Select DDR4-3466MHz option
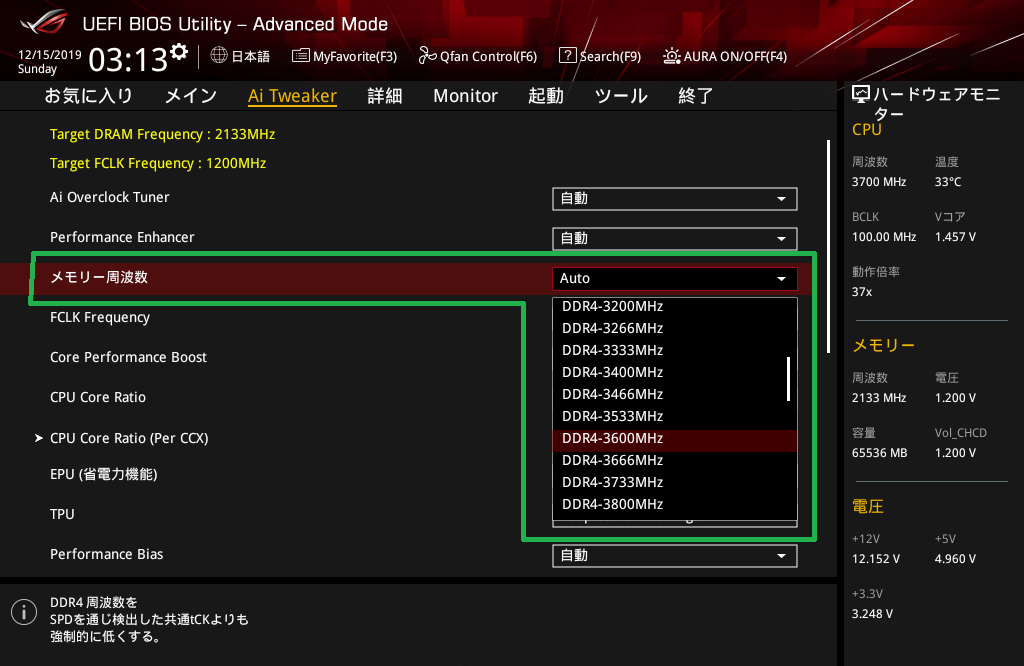This screenshot has height=666, width=1024. tap(675, 394)
